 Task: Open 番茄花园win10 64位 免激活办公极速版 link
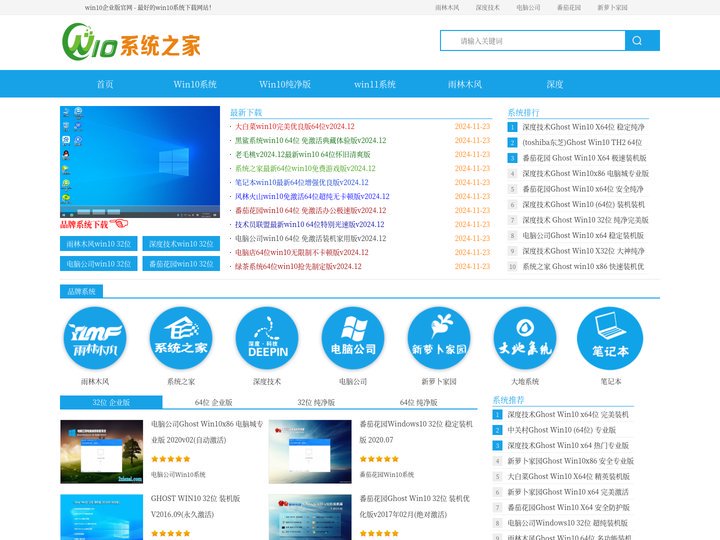tap(310, 210)
